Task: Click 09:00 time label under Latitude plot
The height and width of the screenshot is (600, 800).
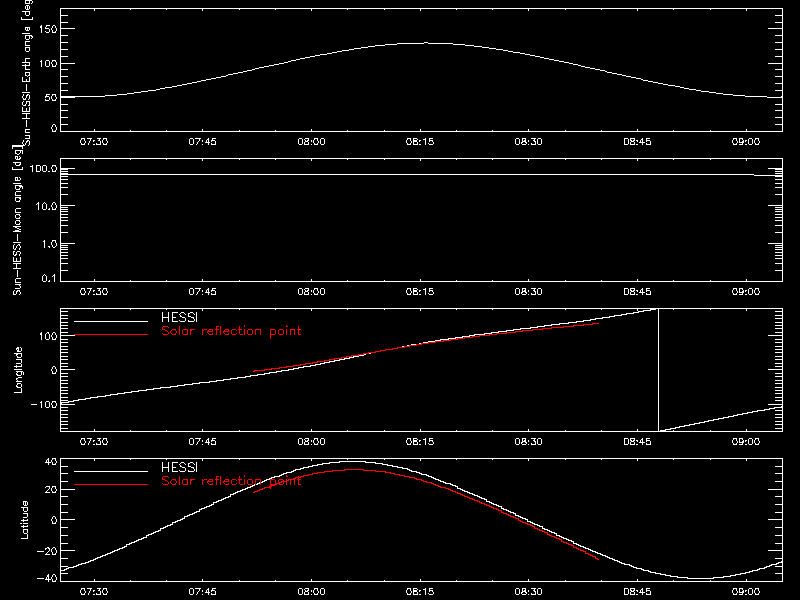Action: 746,592
